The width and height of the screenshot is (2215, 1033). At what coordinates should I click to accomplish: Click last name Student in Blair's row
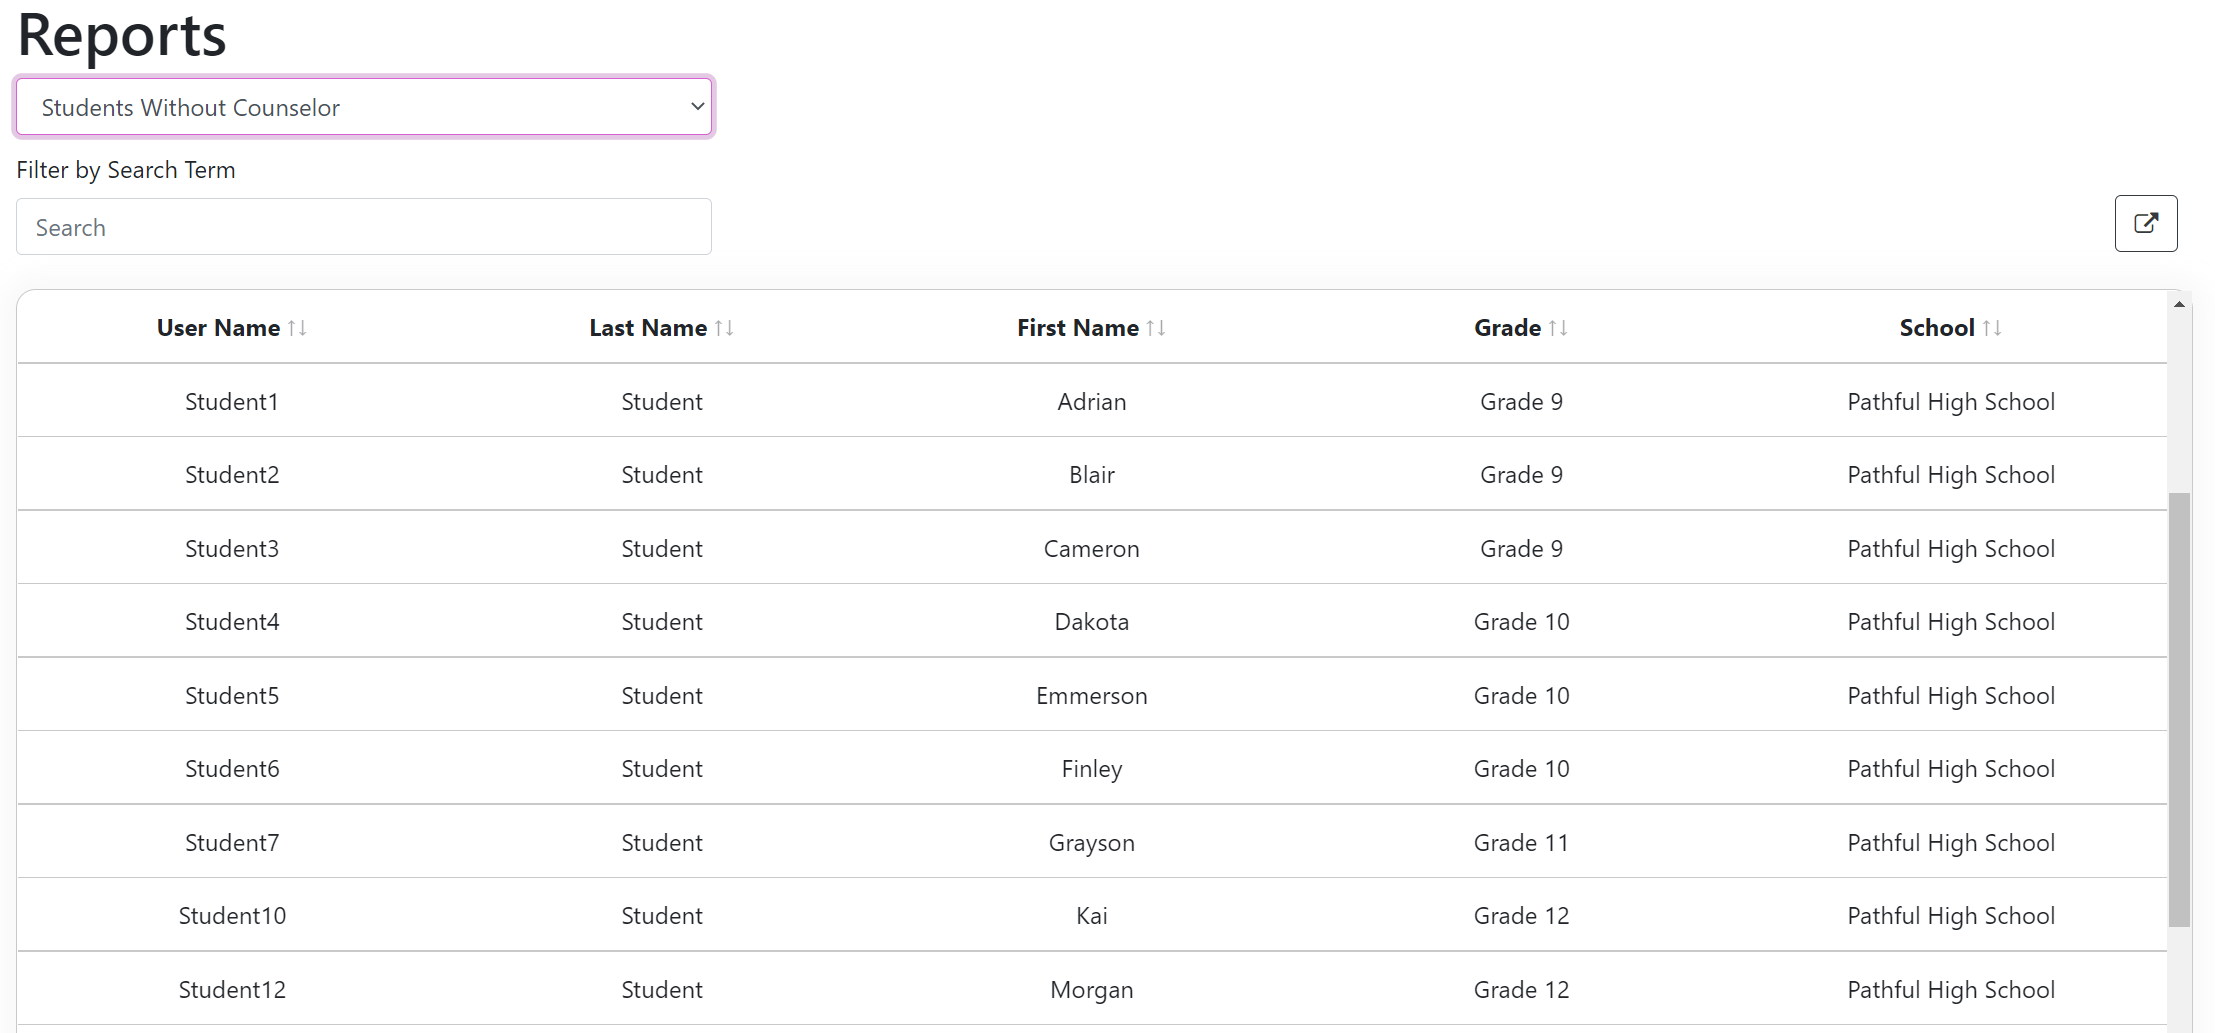(662, 475)
